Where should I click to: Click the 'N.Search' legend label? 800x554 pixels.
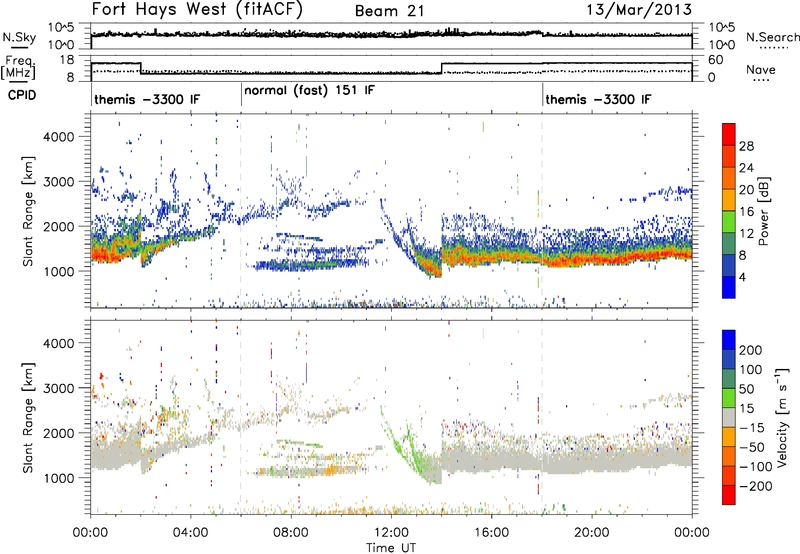773,37
